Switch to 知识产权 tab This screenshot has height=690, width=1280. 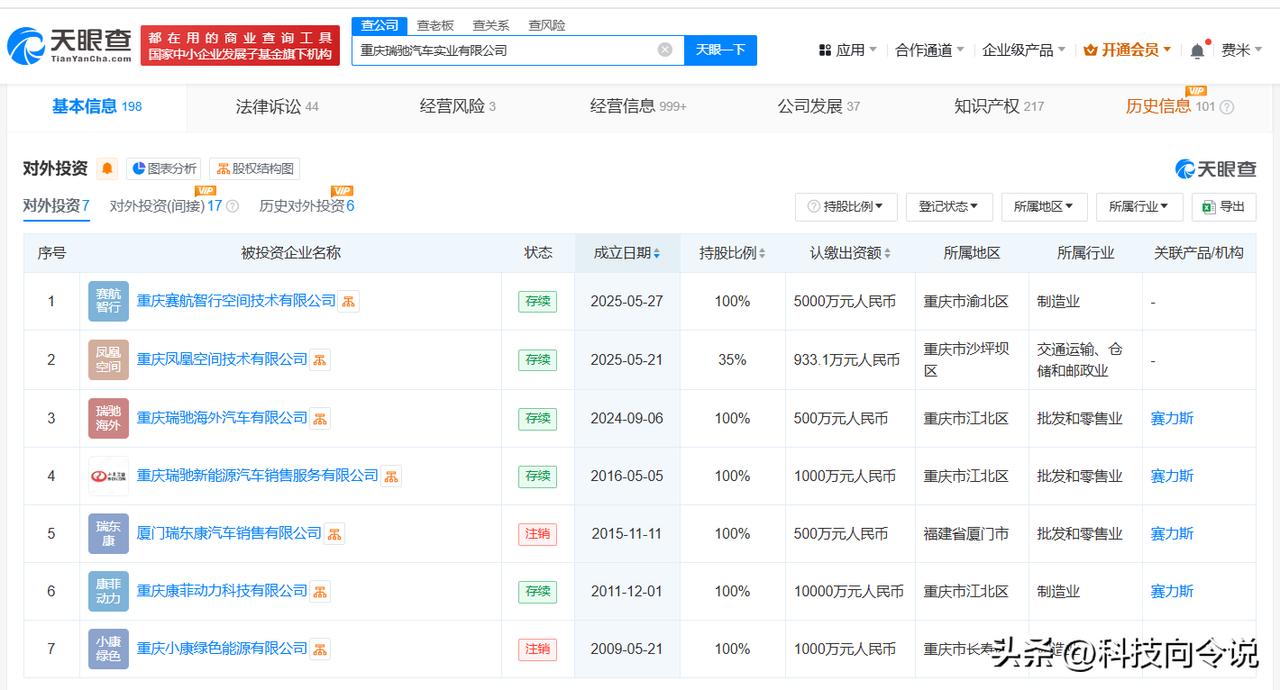[x=999, y=106]
